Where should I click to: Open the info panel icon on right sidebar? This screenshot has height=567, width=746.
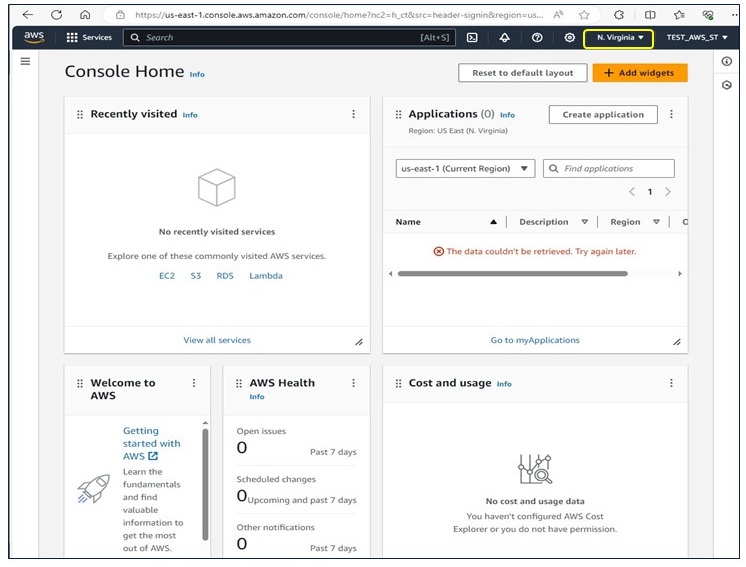[726, 61]
